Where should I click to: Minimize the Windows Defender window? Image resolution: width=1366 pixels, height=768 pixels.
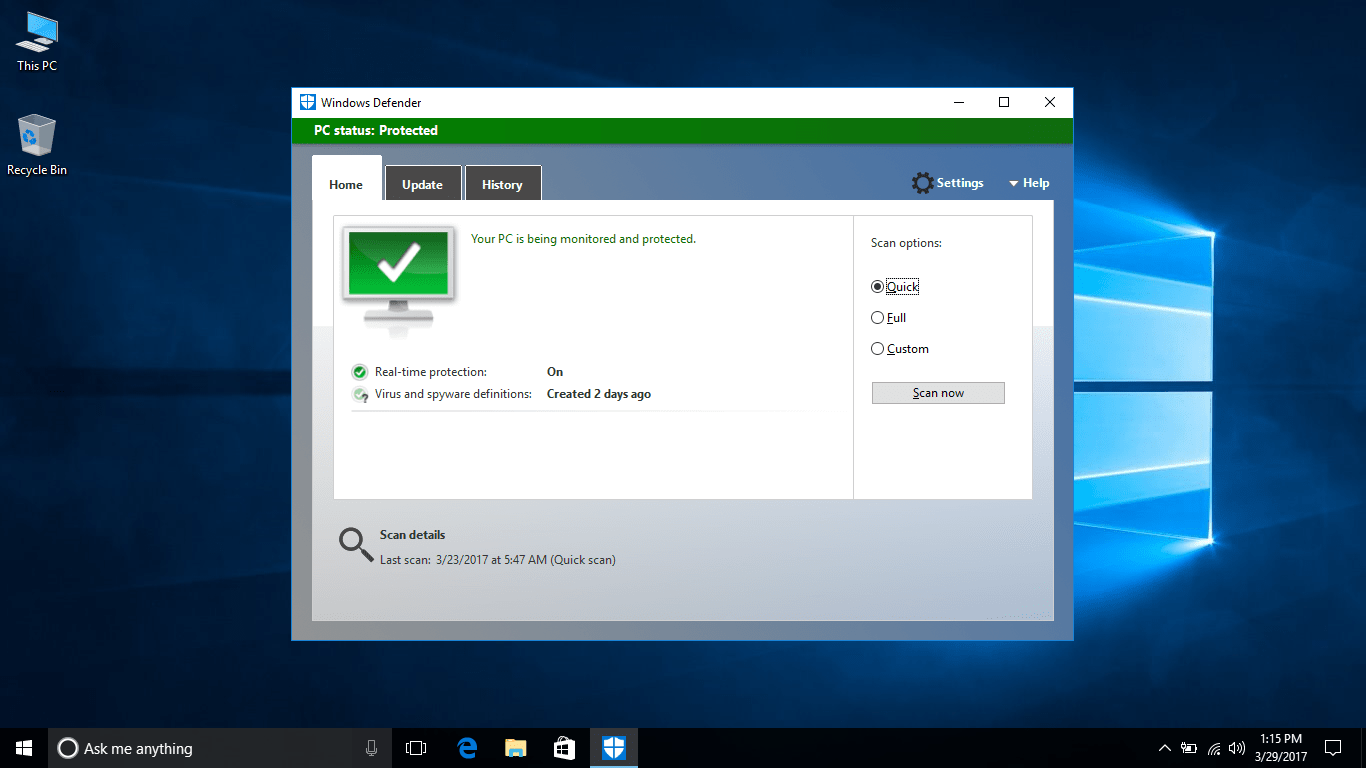[x=959, y=102]
